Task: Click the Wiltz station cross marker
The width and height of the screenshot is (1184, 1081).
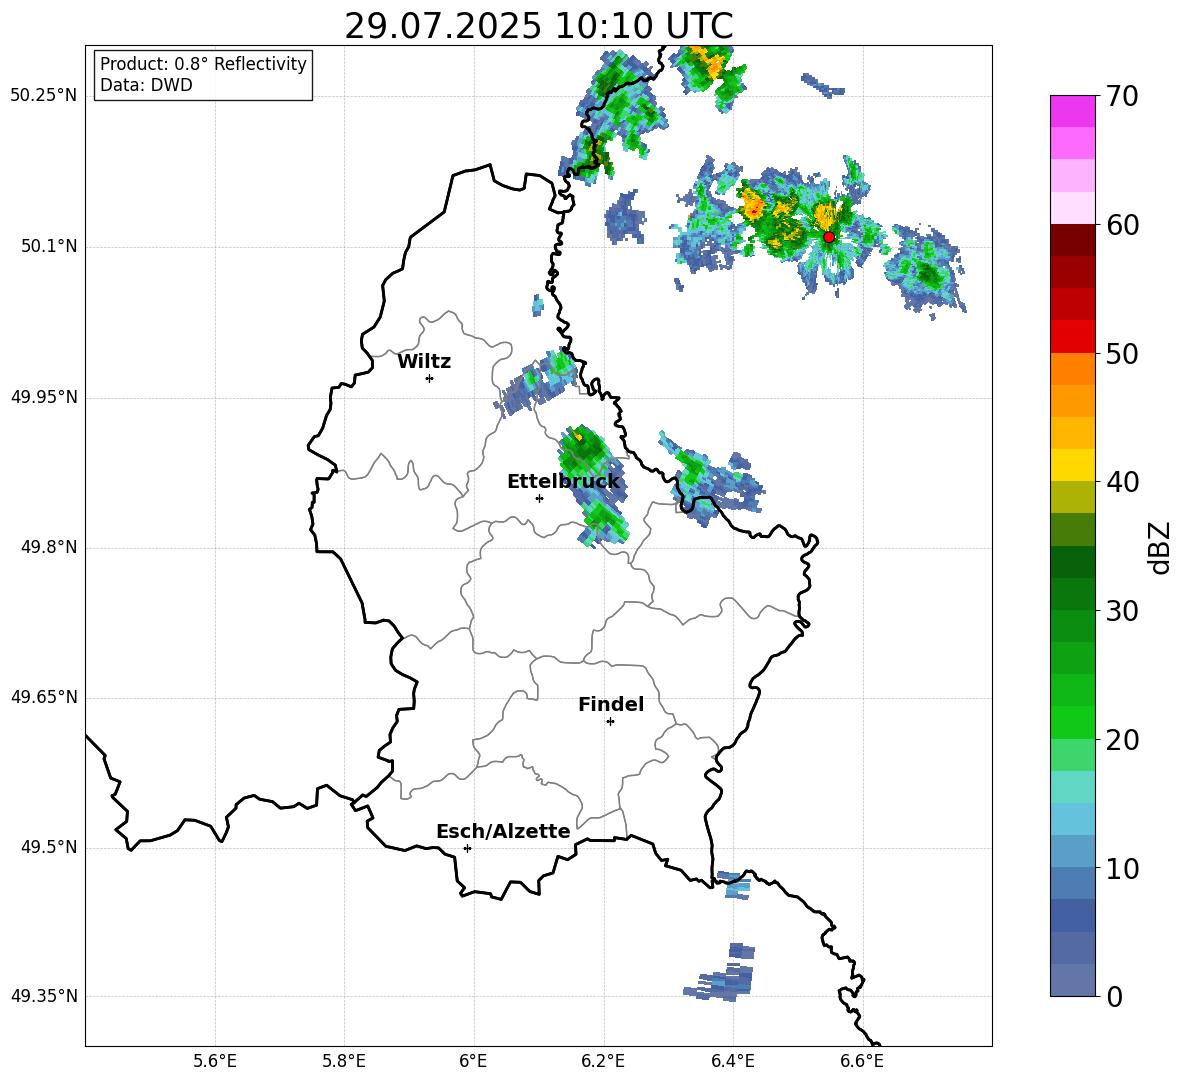Action: 430,378
